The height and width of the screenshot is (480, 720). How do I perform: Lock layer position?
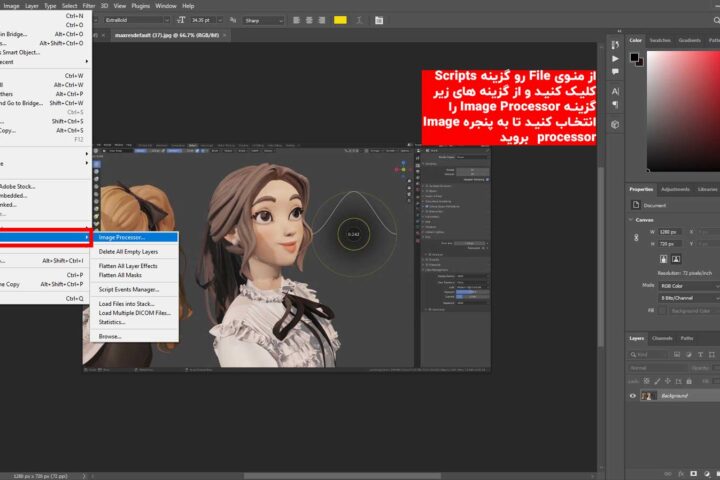[x=668, y=381]
